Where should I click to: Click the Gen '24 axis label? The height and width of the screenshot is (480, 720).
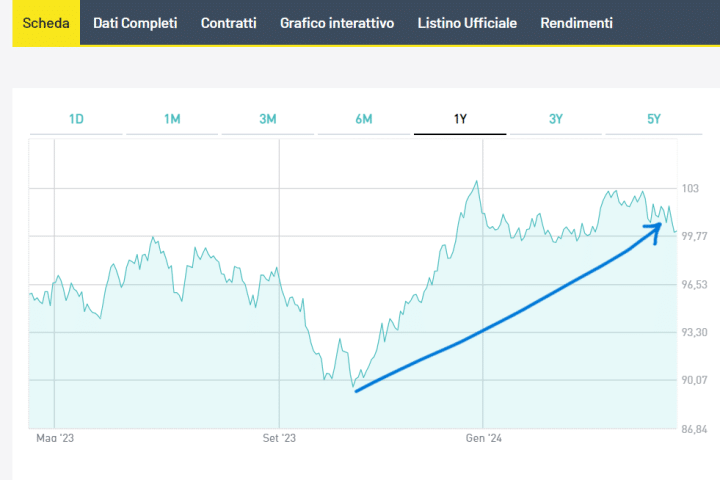click(x=483, y=438)
